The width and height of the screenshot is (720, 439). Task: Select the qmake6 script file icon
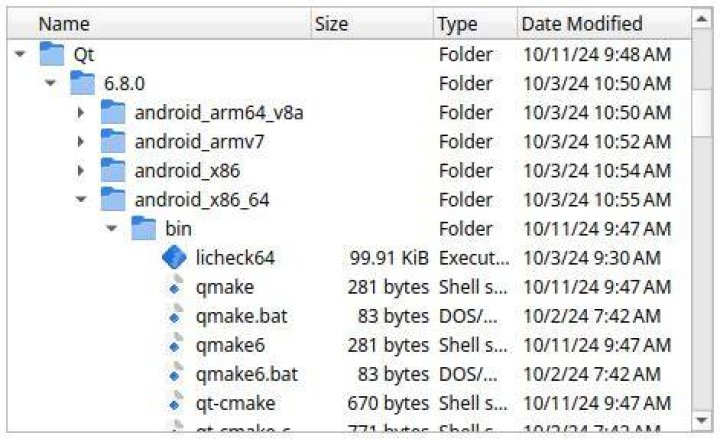pyautogui.click(x=174, y=345)
